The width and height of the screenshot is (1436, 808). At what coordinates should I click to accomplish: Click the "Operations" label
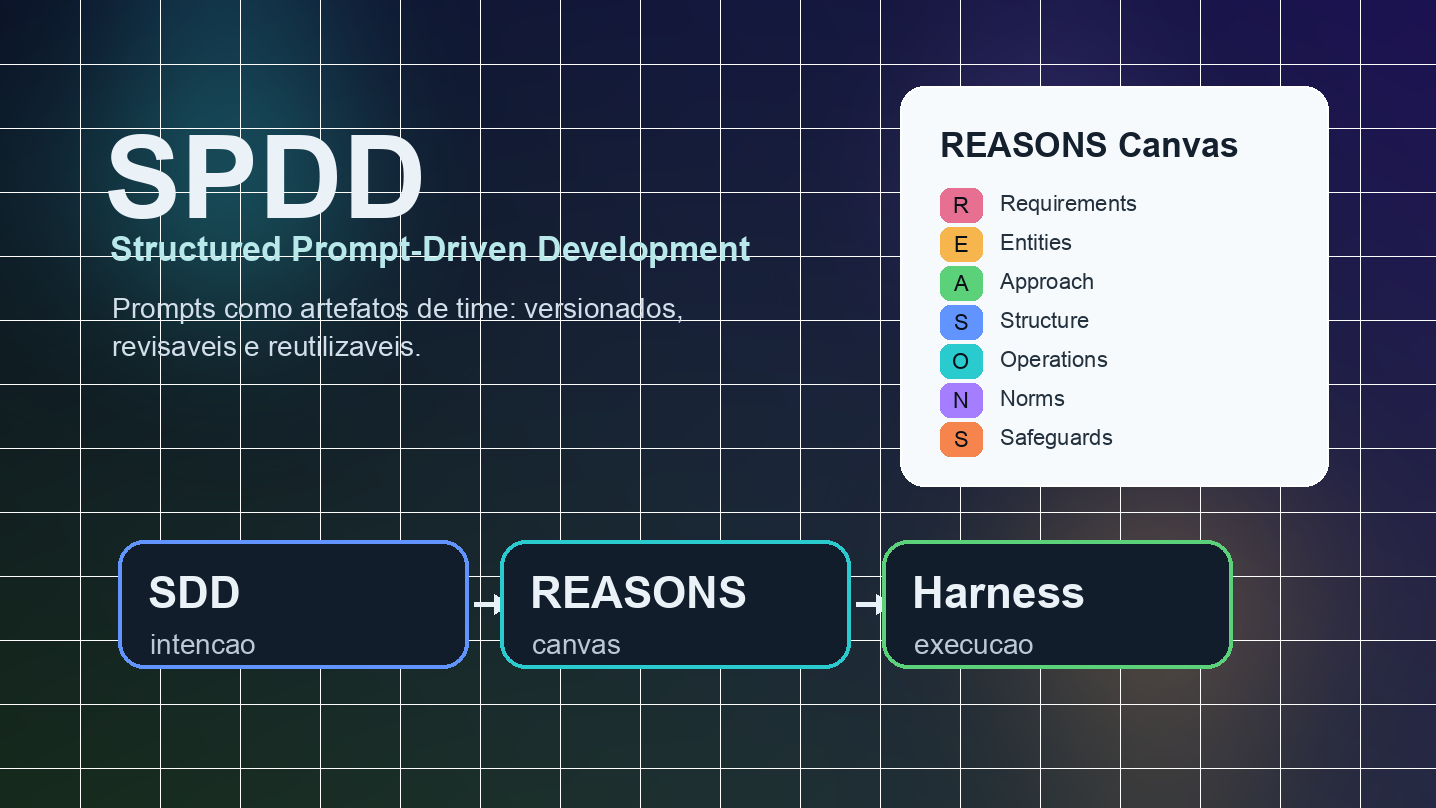[1054, 360]
